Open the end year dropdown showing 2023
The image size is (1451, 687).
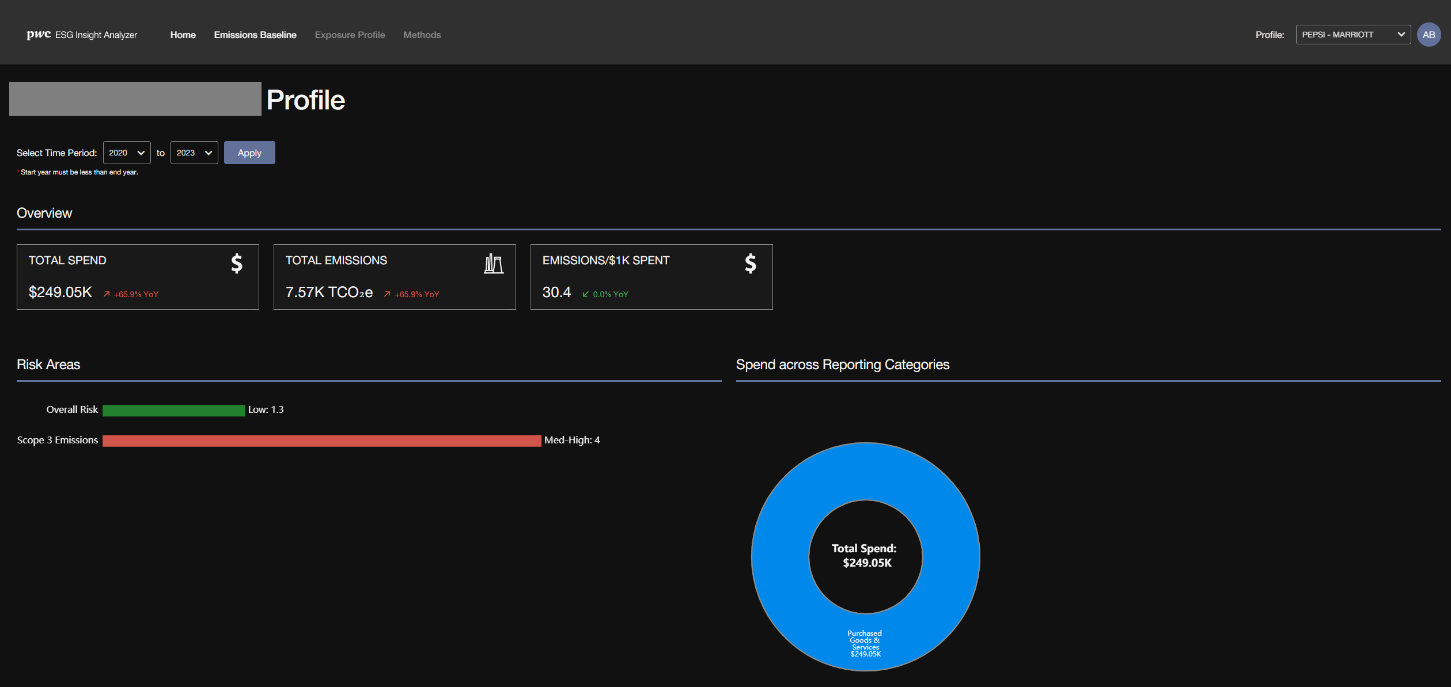(x=194, y=153)
